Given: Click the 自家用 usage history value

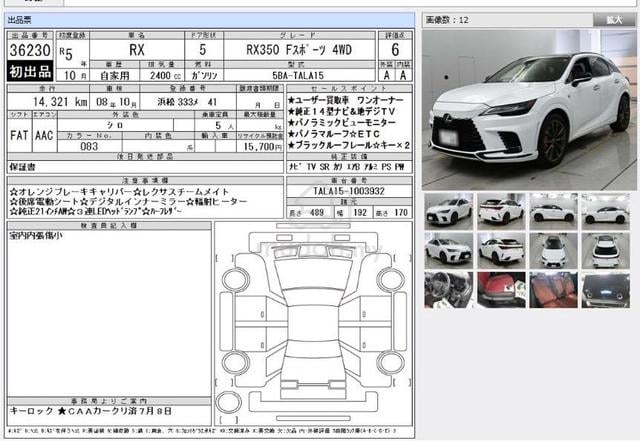Looking at the screenshot, I should (115, 76).
